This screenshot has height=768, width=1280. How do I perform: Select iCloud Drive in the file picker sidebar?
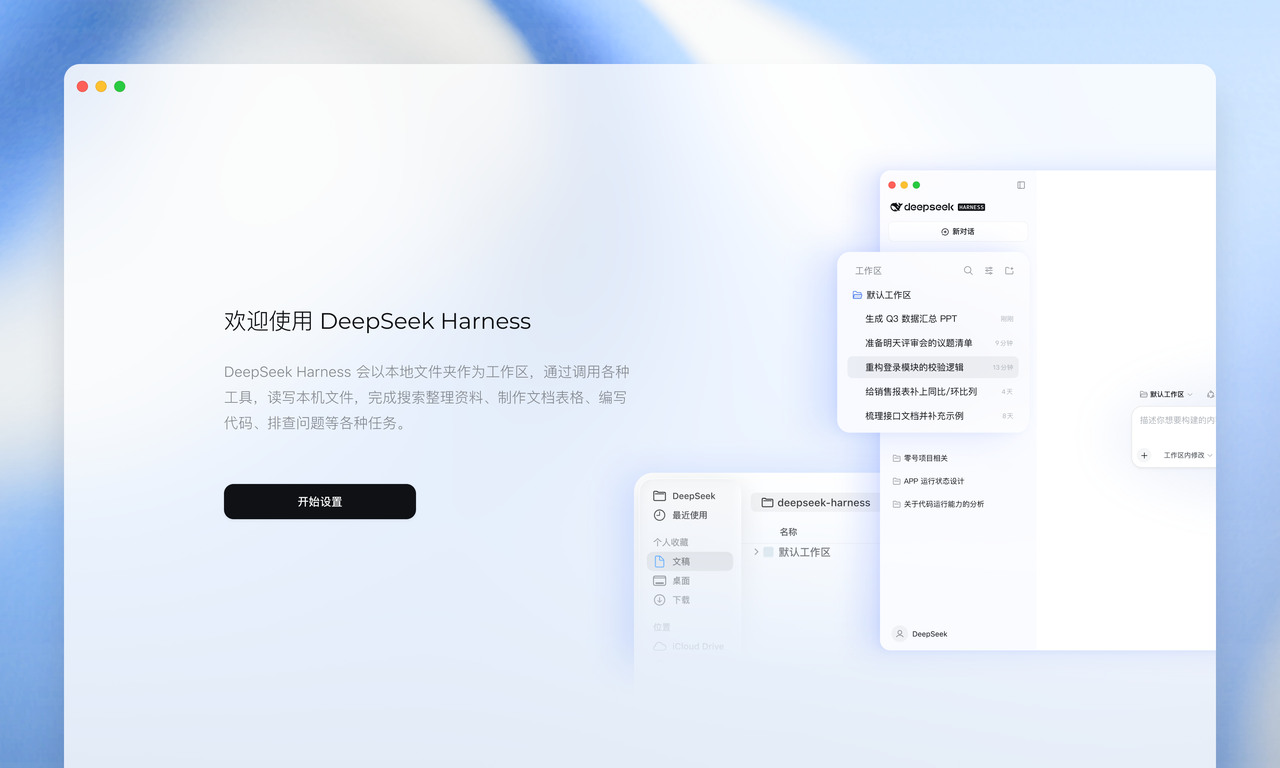click(690, 646)
